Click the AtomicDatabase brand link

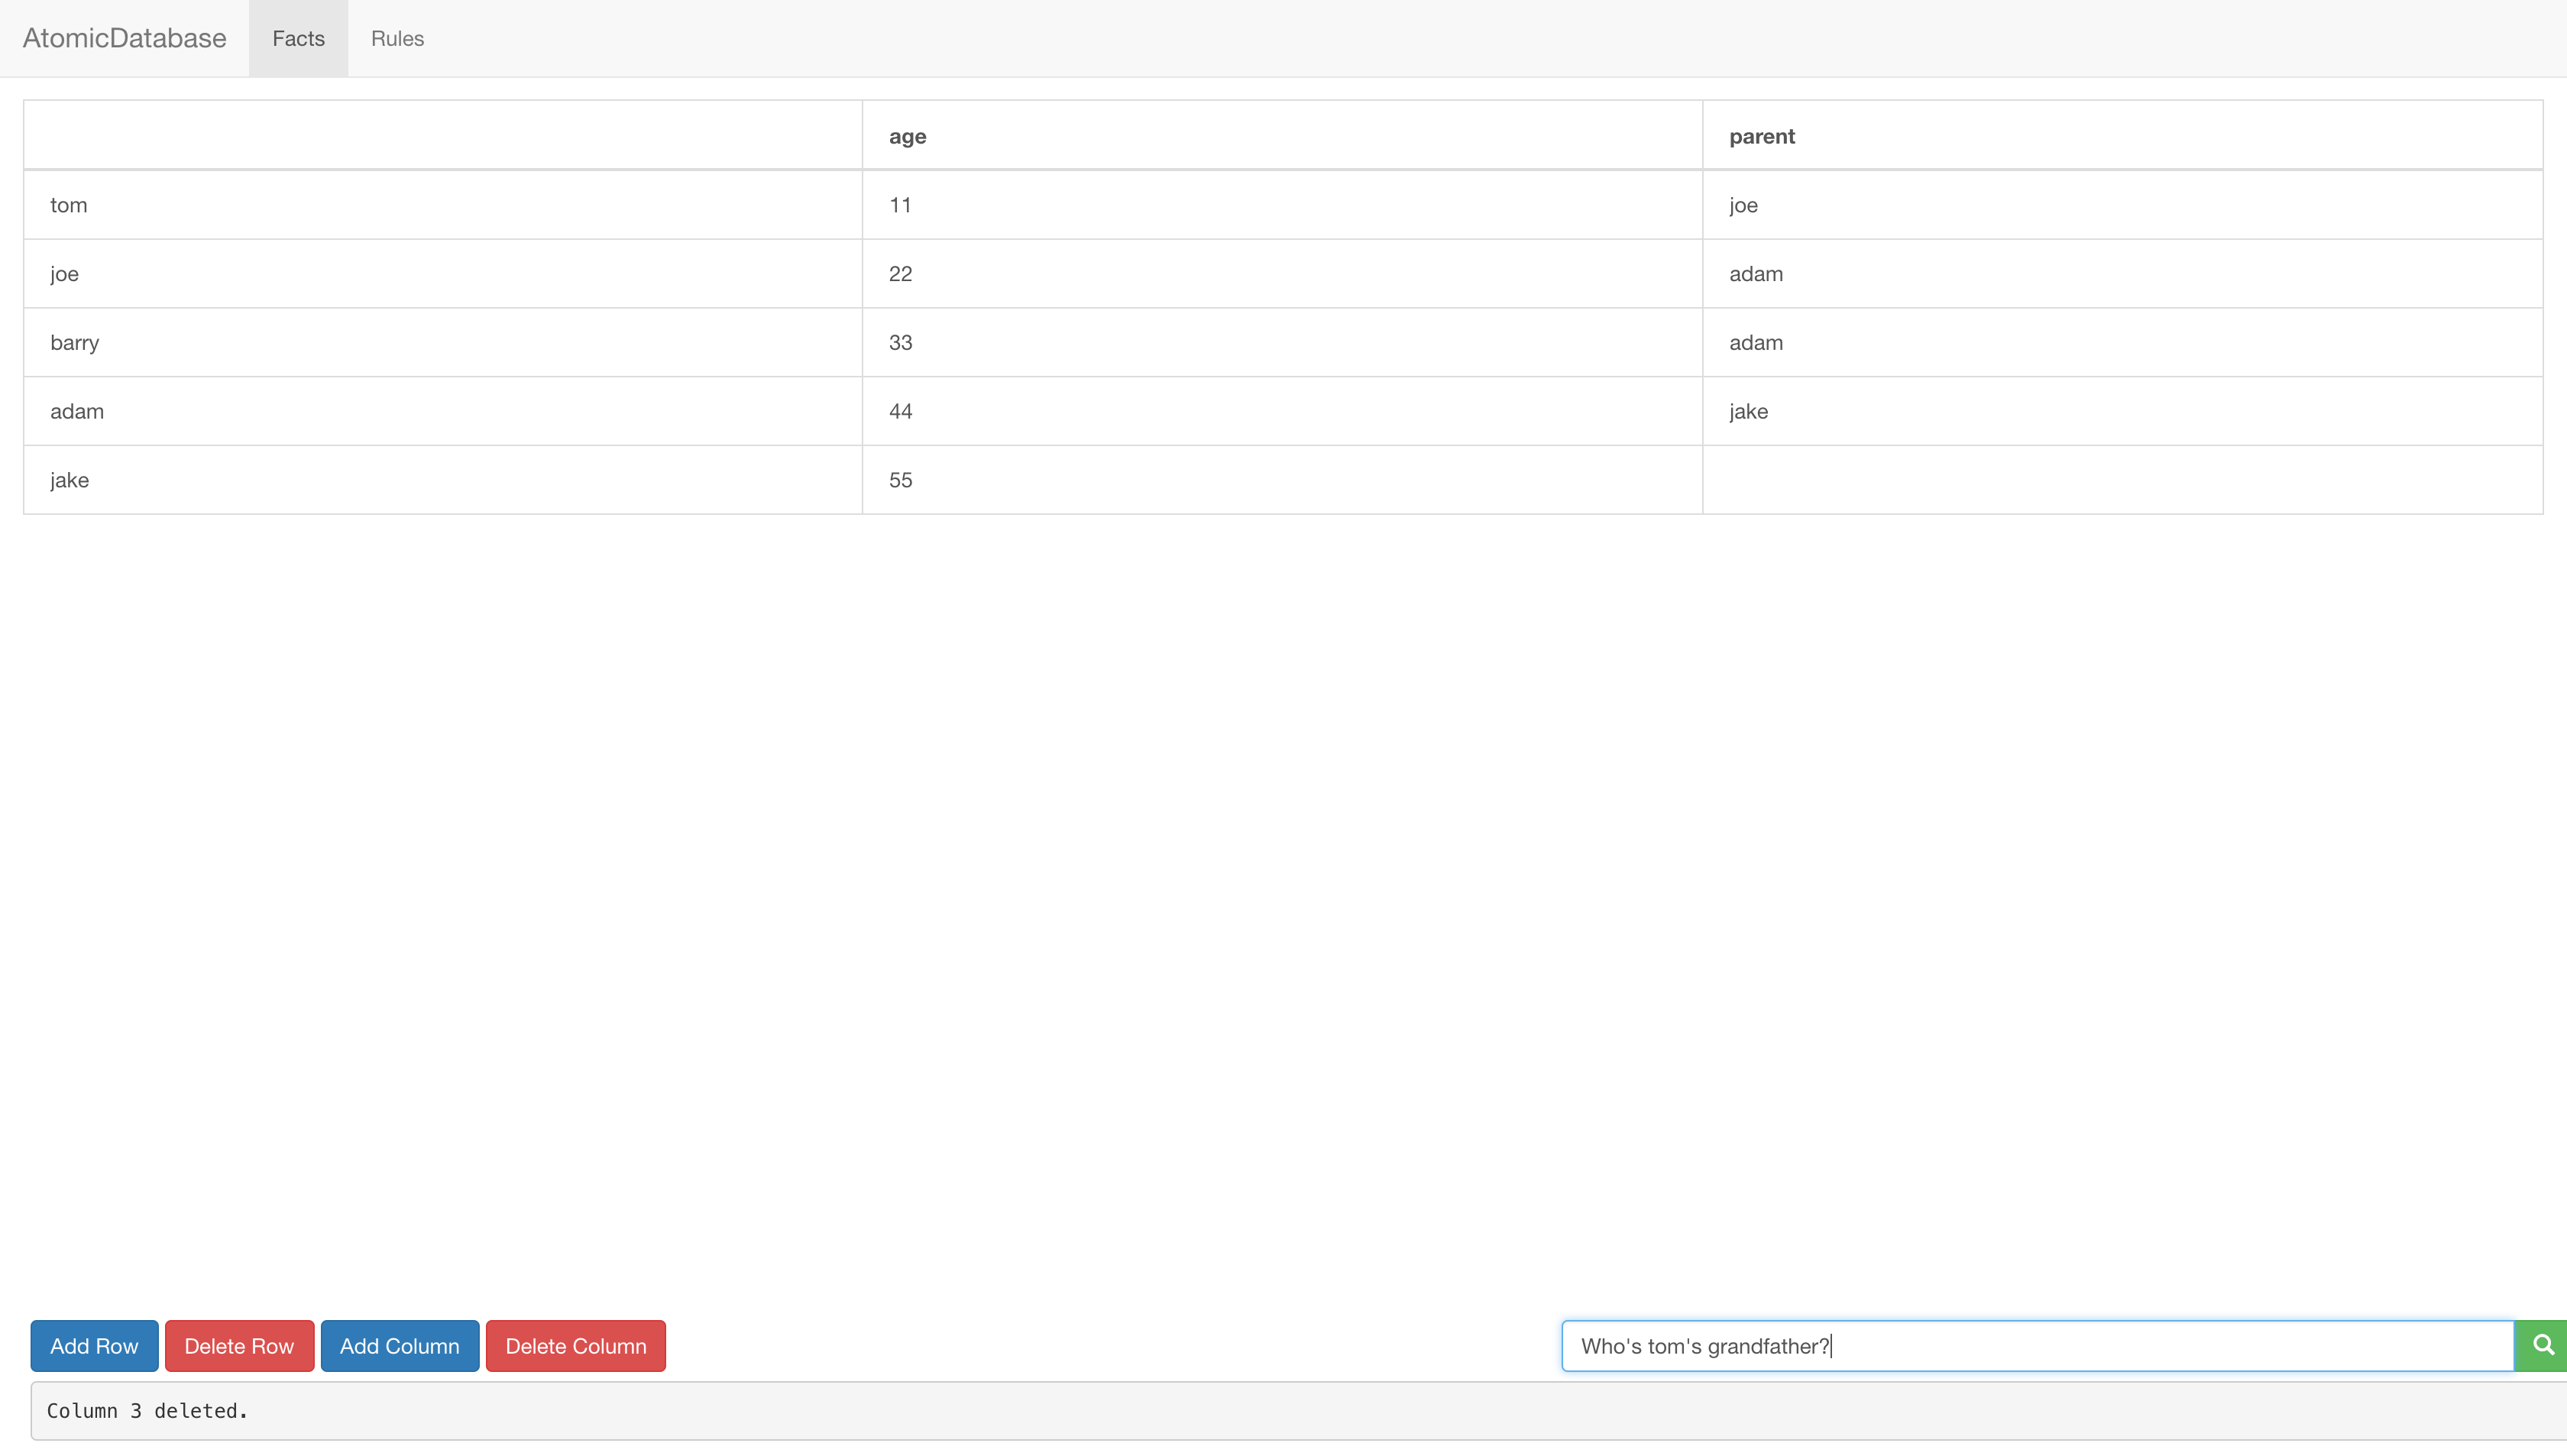(124, 38)
